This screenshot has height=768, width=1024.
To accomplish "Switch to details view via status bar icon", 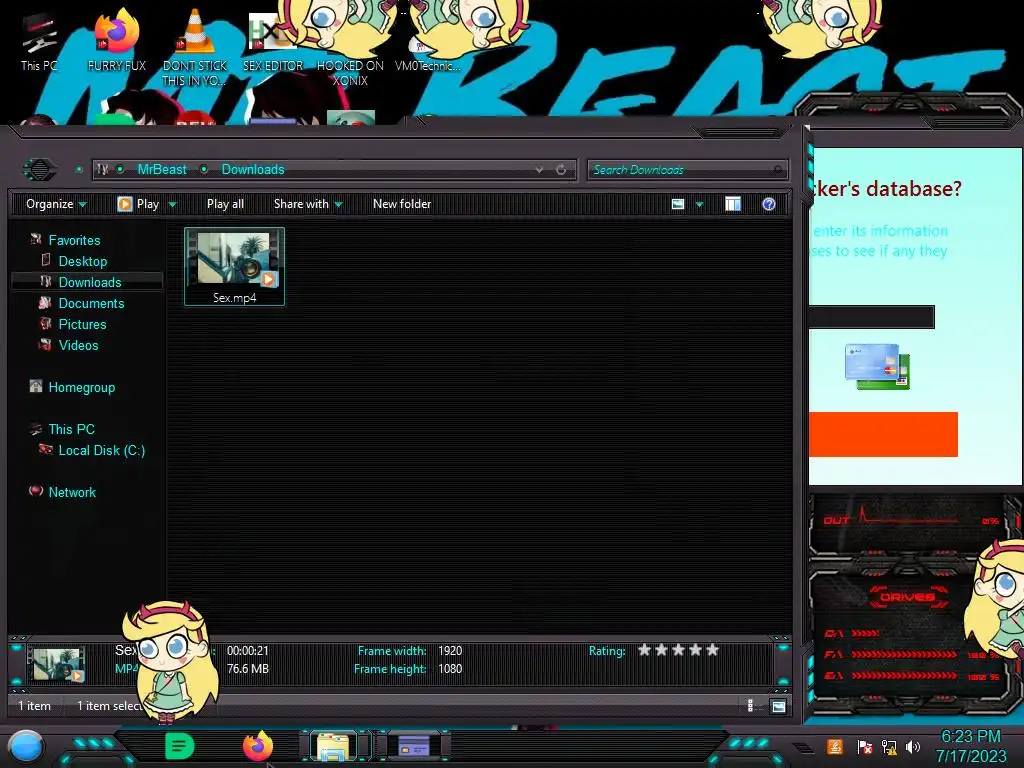I will click(x=750, y=705).
